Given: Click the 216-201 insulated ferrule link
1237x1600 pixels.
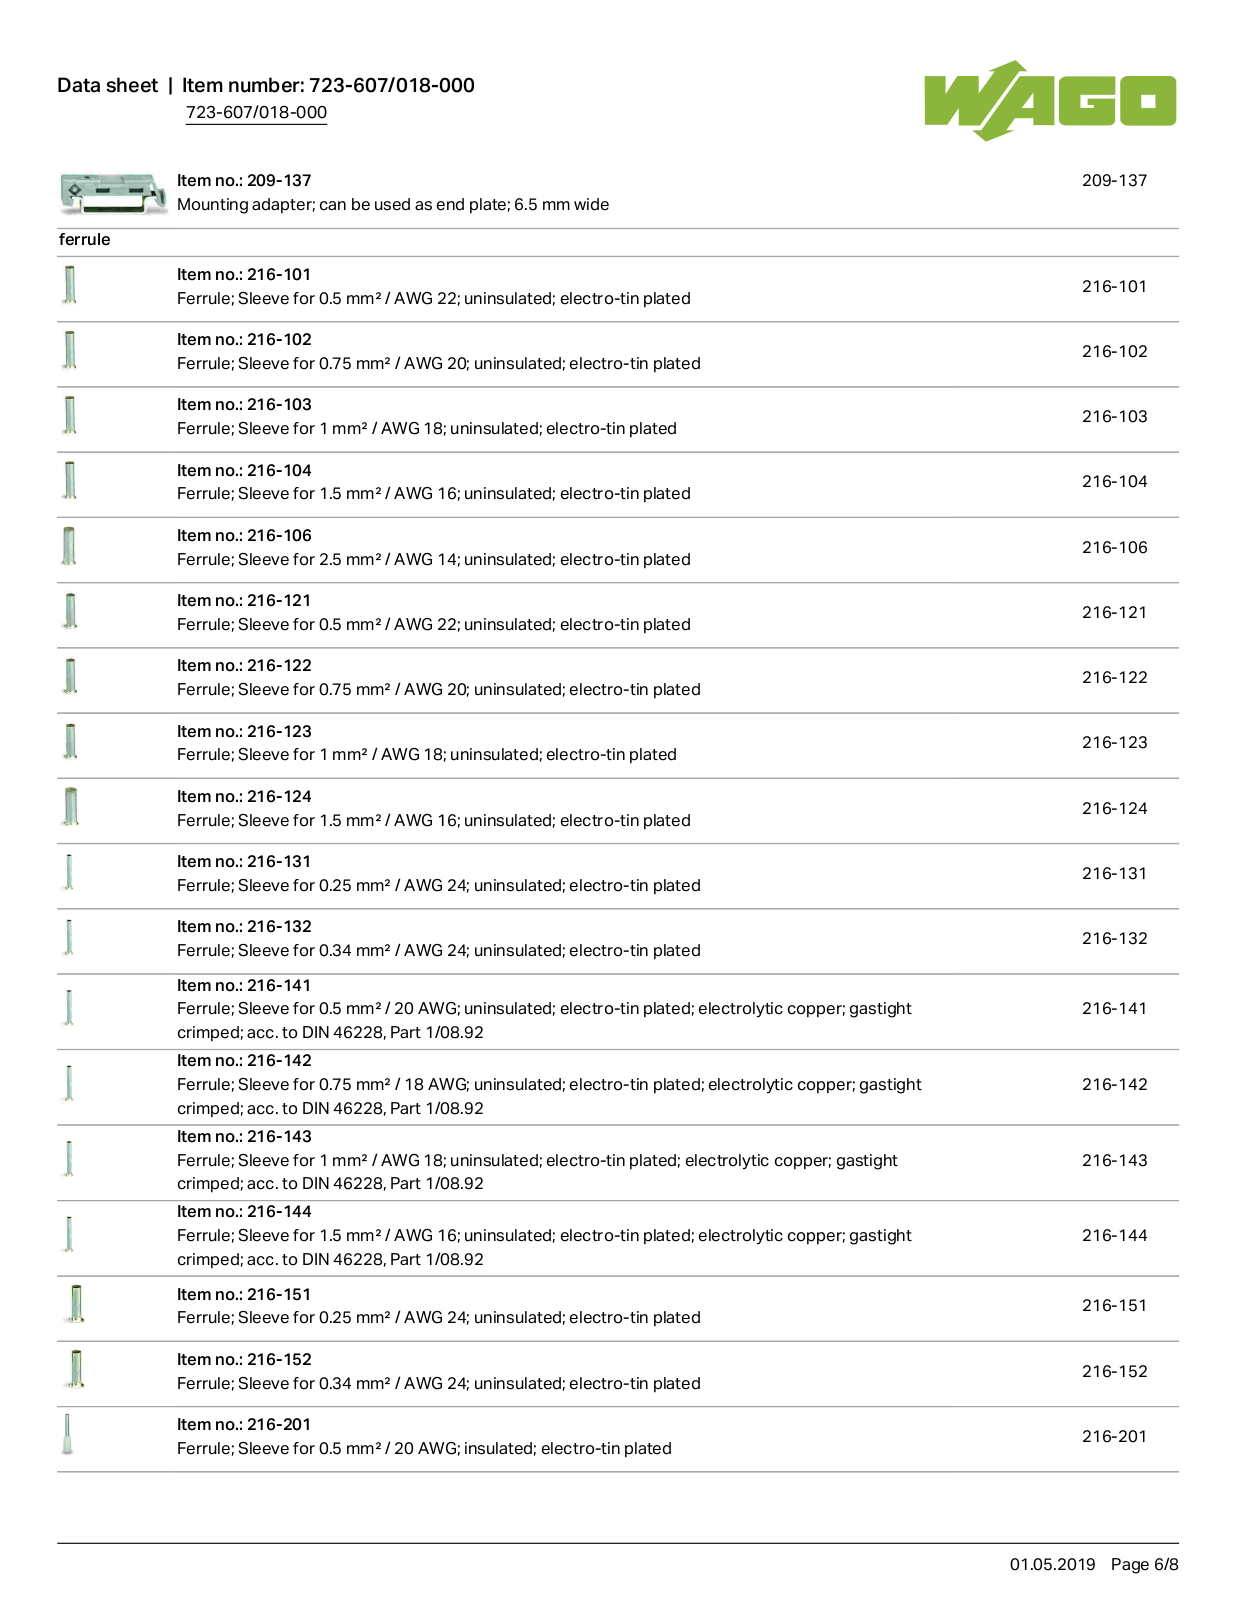Looking at the screenshot, I should (x=1114, y=1436).
